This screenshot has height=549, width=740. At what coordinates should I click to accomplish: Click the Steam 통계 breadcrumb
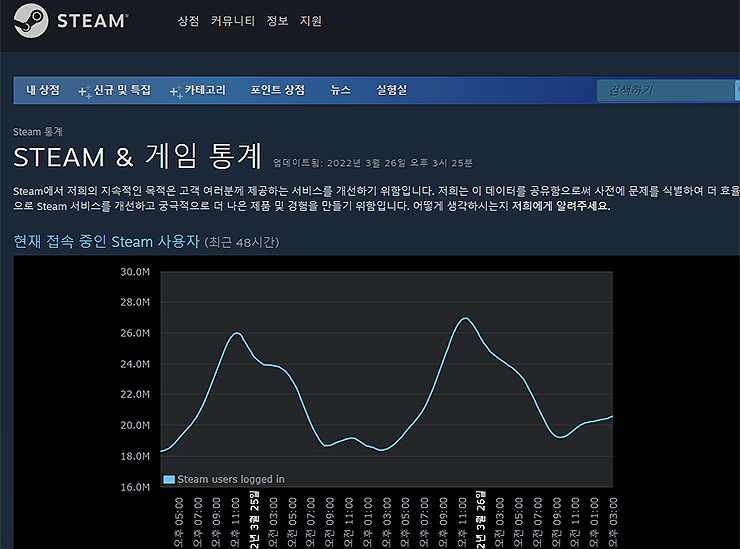click(38, 132)
